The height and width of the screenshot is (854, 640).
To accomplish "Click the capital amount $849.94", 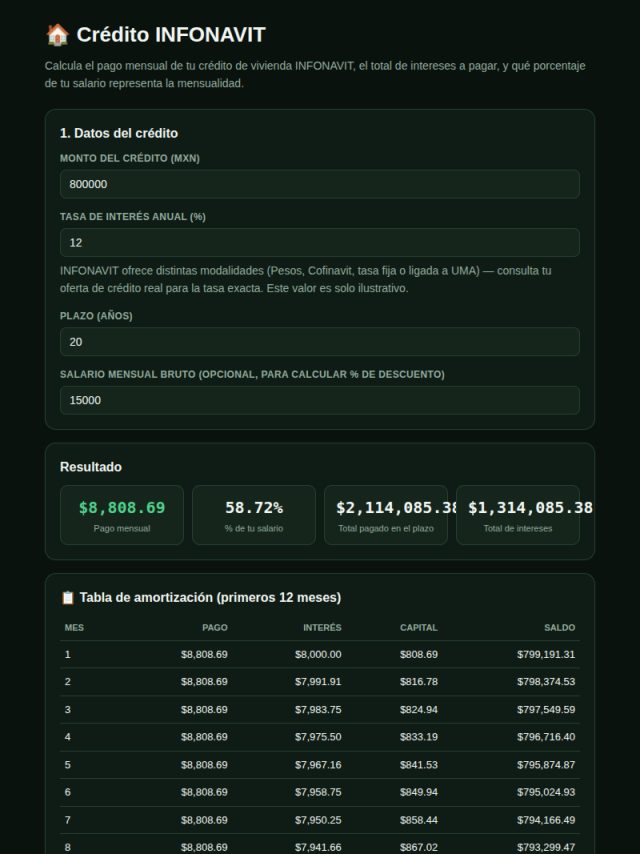I will click(419, 792).
